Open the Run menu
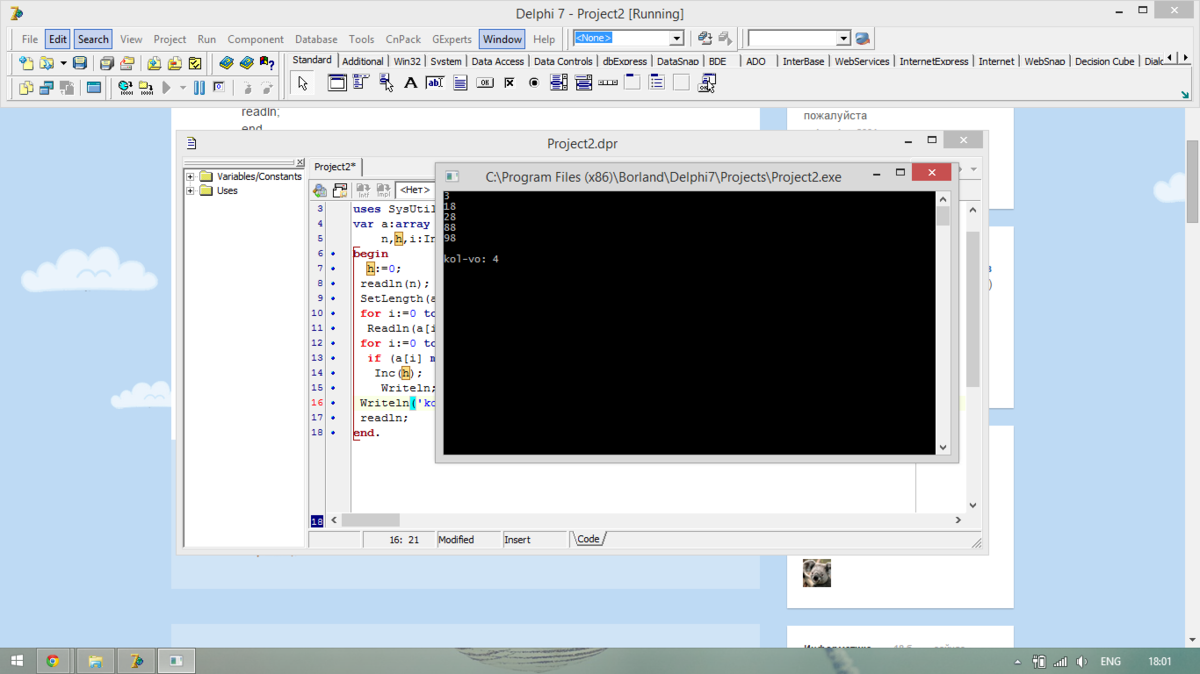1200x674 pixels. coord(206,39)
